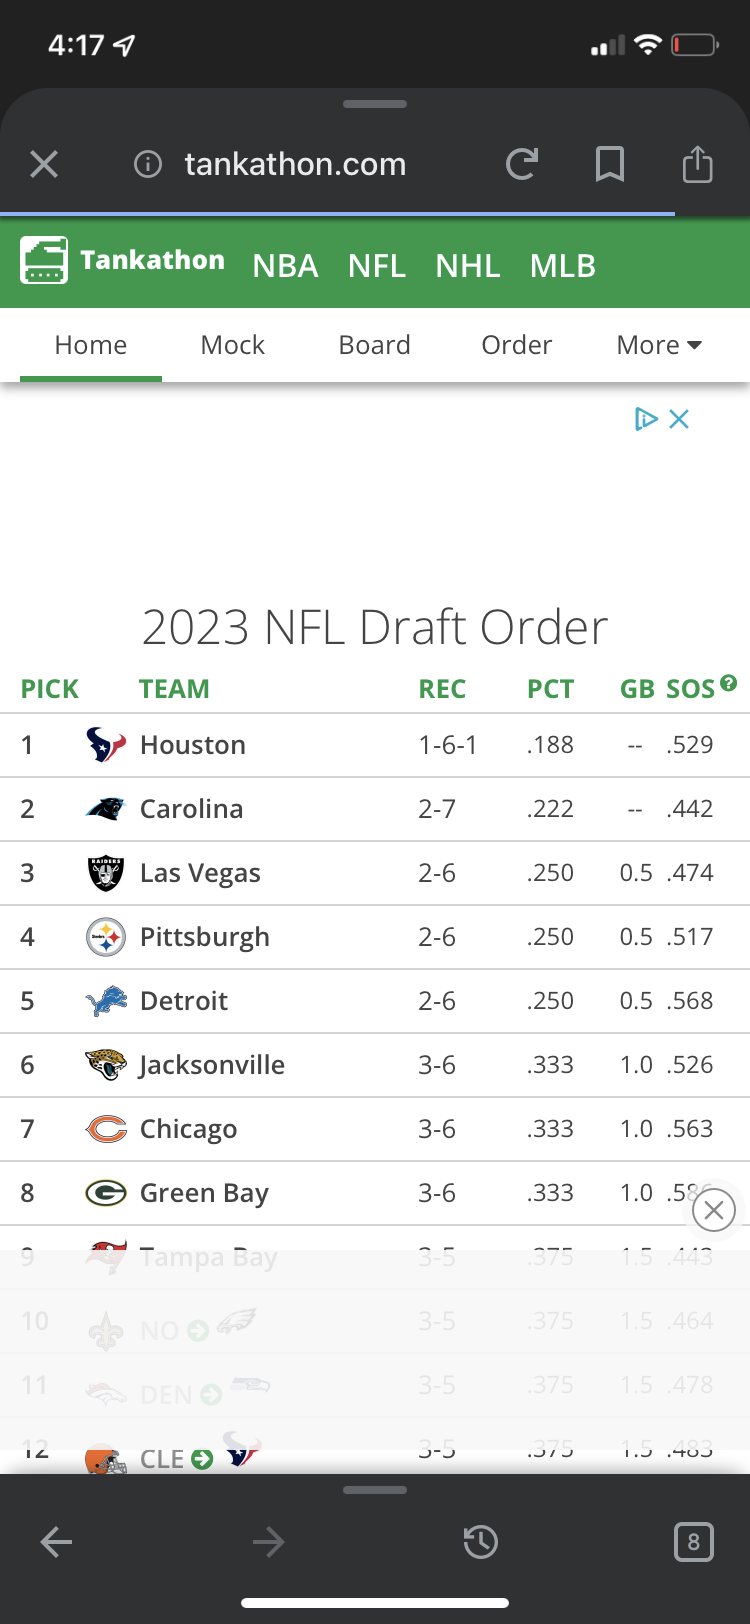Open the Jacksonville team row
This screenshot has height=1624, width=750.
(375, 1065)
